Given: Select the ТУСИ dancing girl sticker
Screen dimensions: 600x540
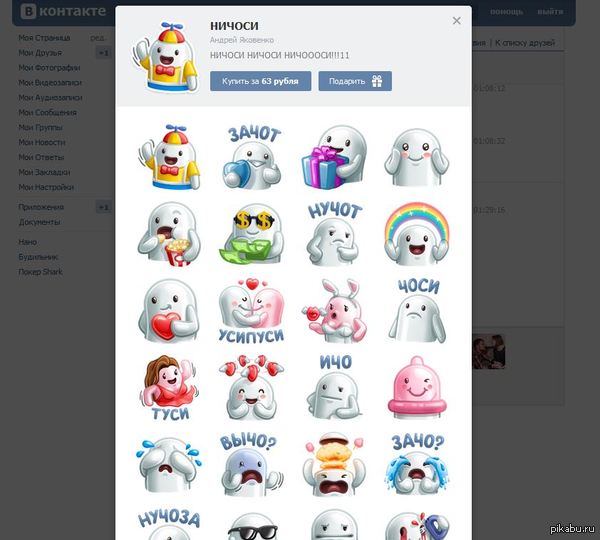Looking at the screenshot, I should [169, 388].
